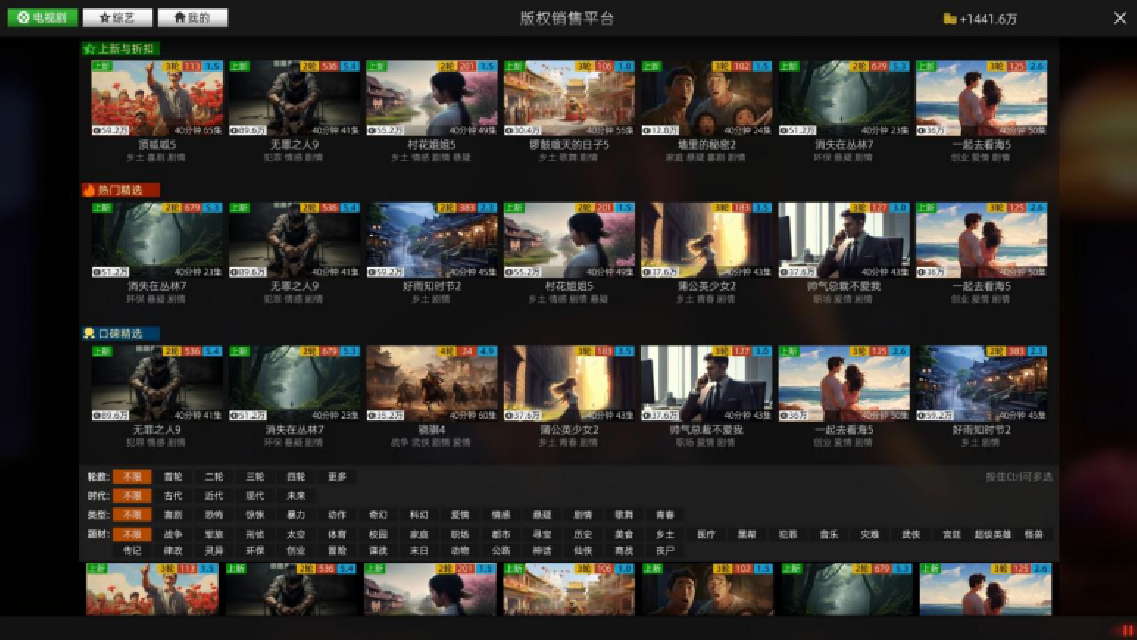Click the gold funds balance icon
Screen dimensions: 1137x640
(x=949, y=19)
